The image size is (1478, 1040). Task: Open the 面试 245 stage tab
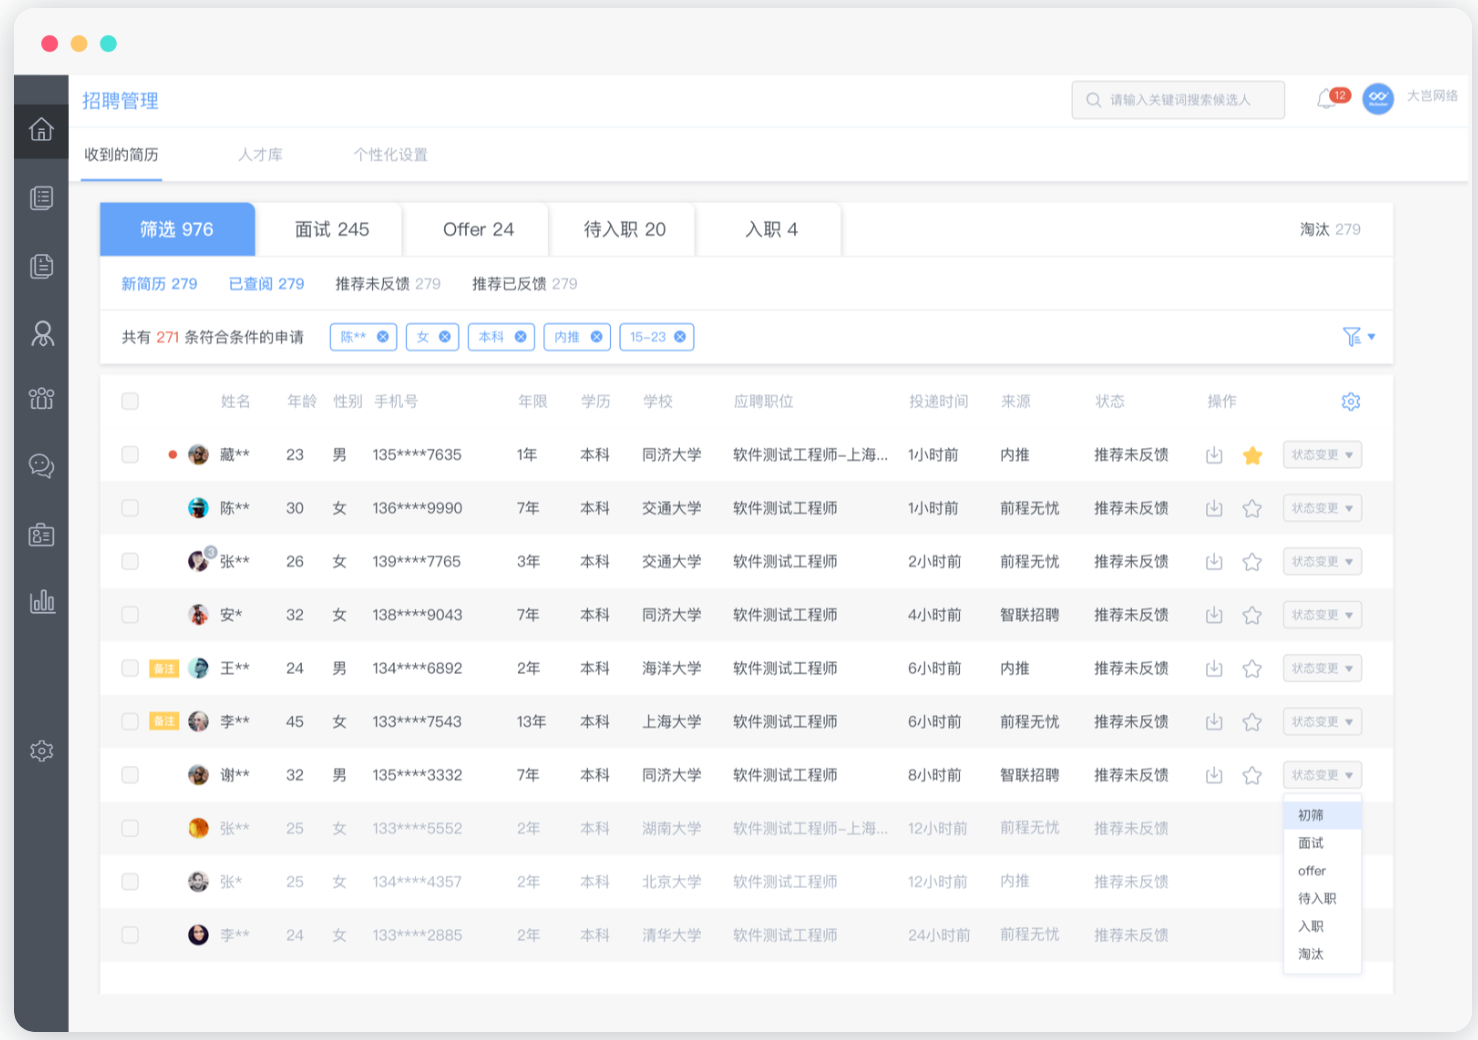tap(332, 229)
